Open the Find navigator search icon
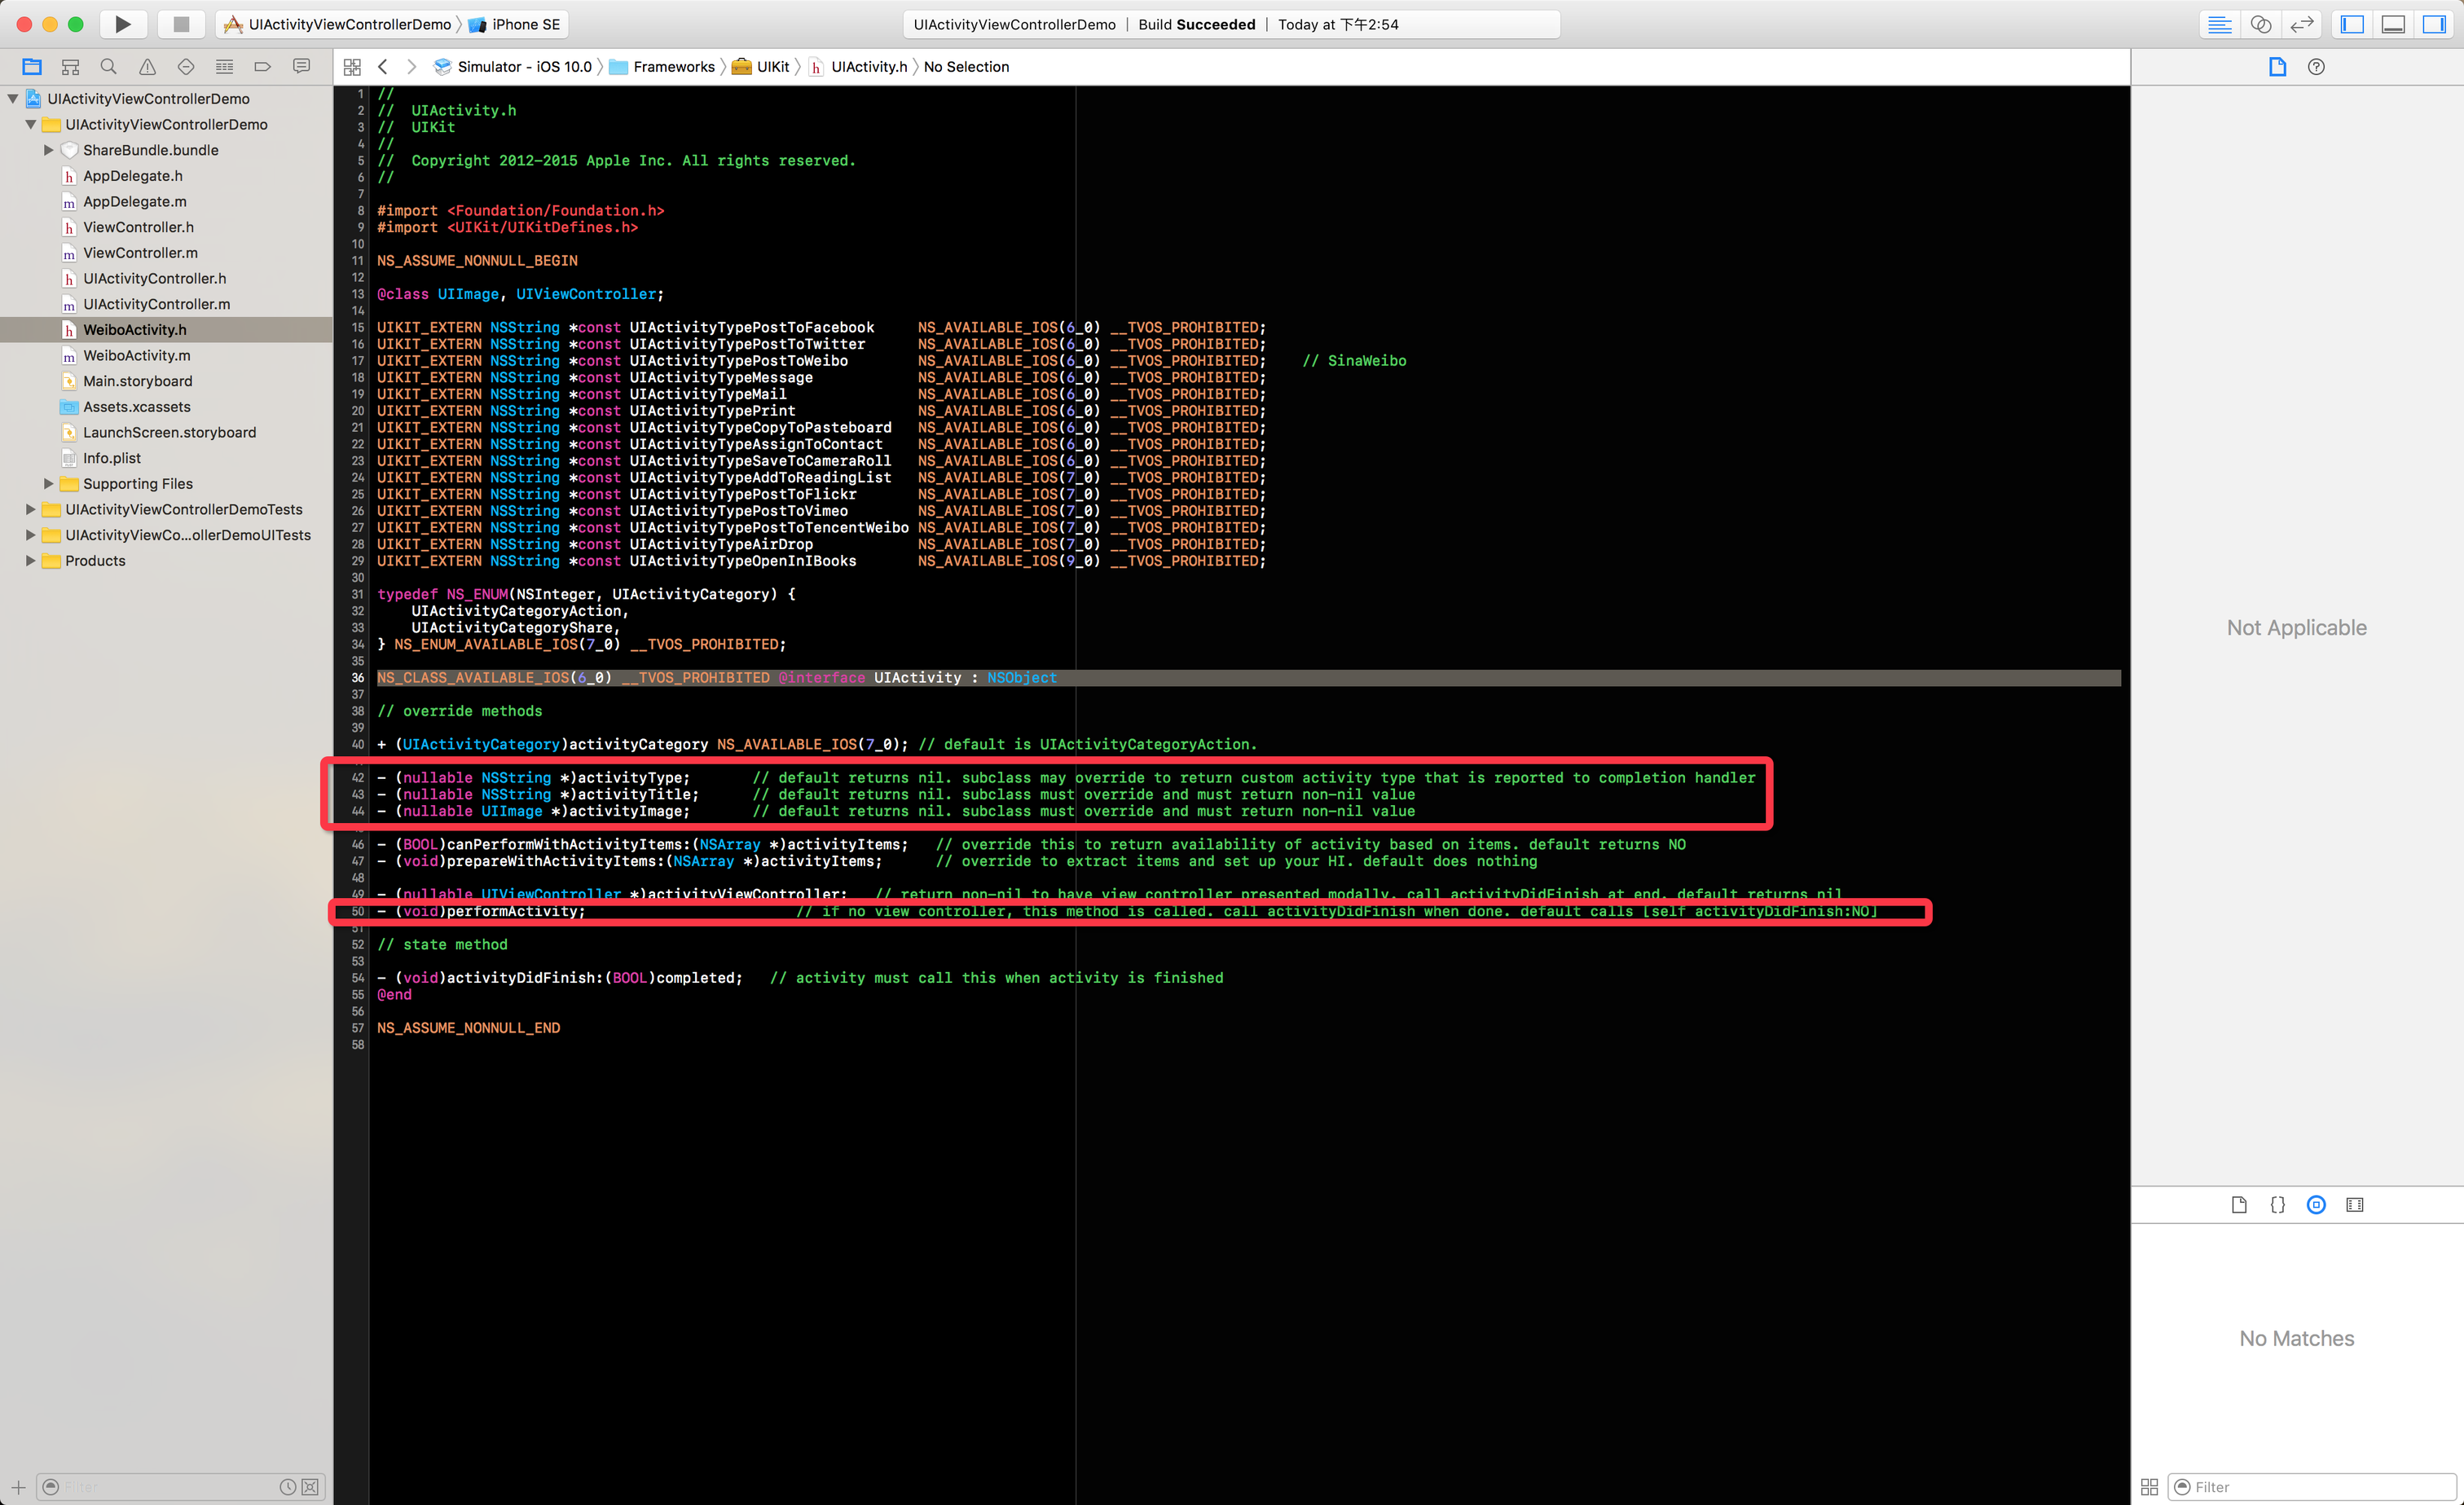This screenshot has width=2464, height=1505. pyautogui.click(x=108, y=67)
